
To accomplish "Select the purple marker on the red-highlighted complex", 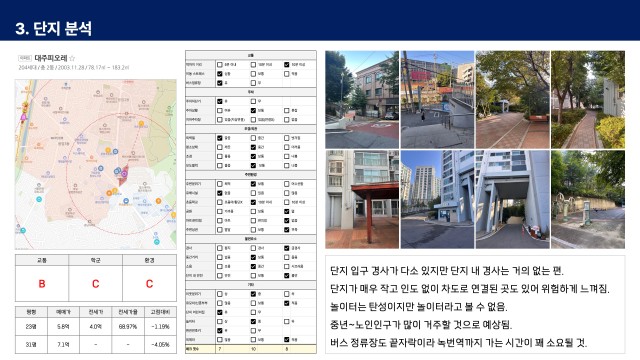I will (x=124, y=174).
